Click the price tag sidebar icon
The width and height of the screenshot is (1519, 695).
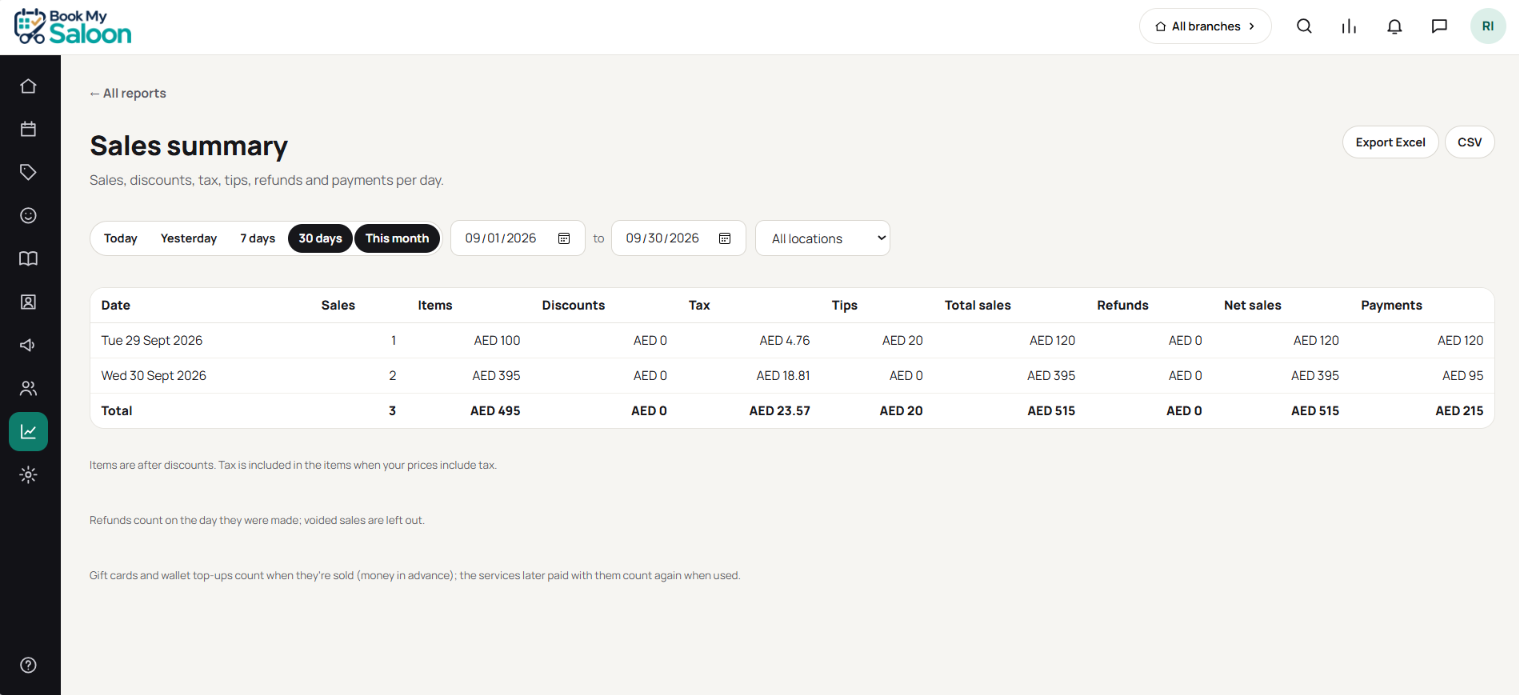pos(28,172)
